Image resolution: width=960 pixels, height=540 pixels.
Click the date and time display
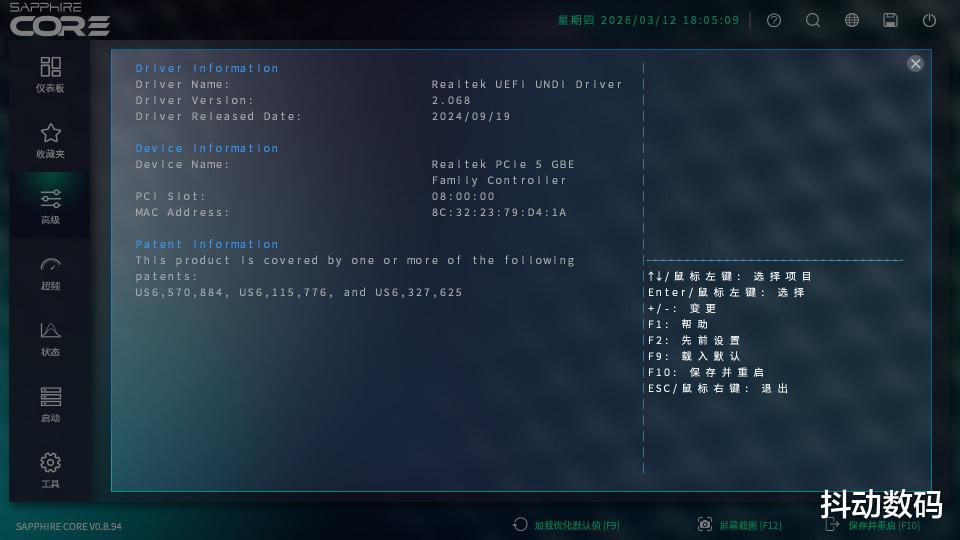[648, 20]
